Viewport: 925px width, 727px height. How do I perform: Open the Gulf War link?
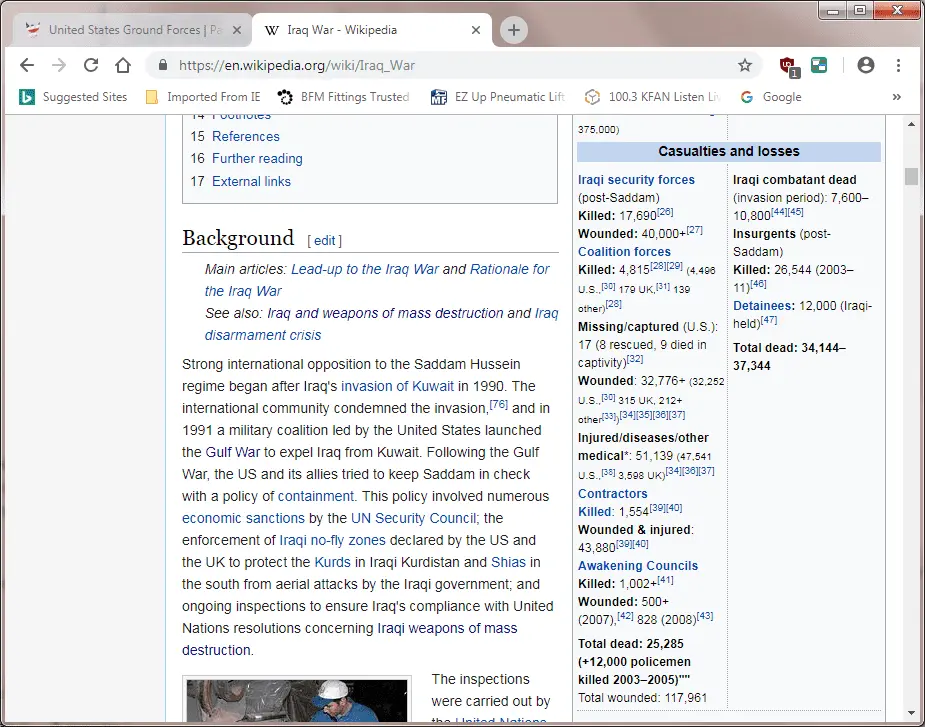tap(232, 453)
